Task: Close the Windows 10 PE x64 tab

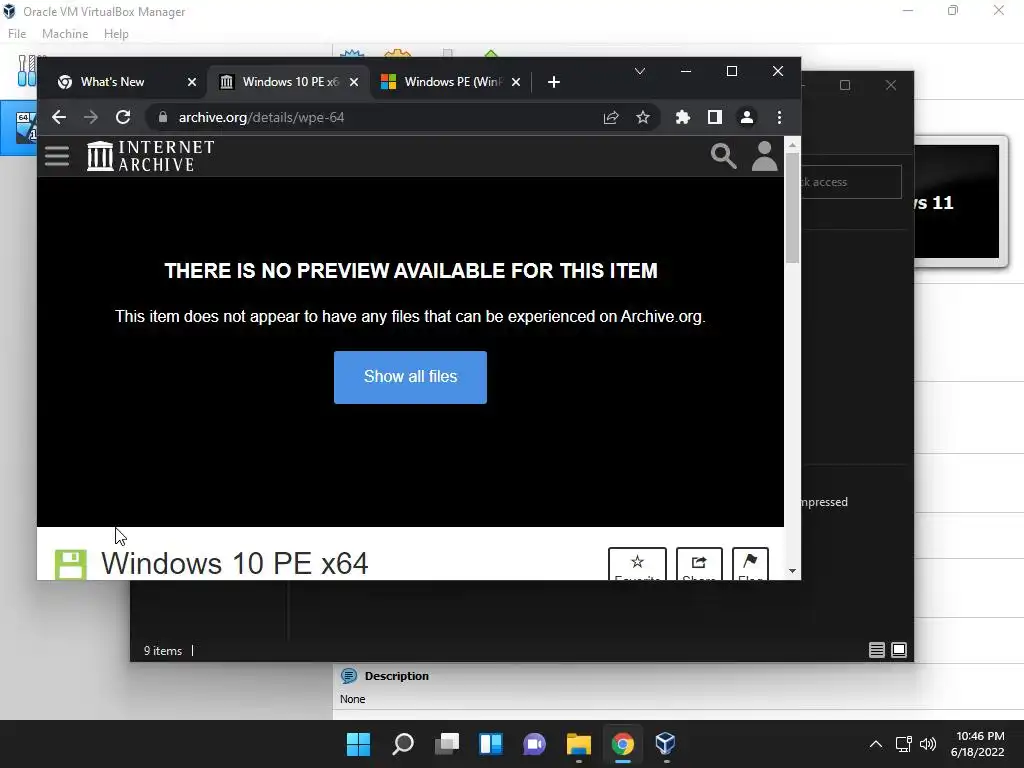Action: [x=353, y=82]
